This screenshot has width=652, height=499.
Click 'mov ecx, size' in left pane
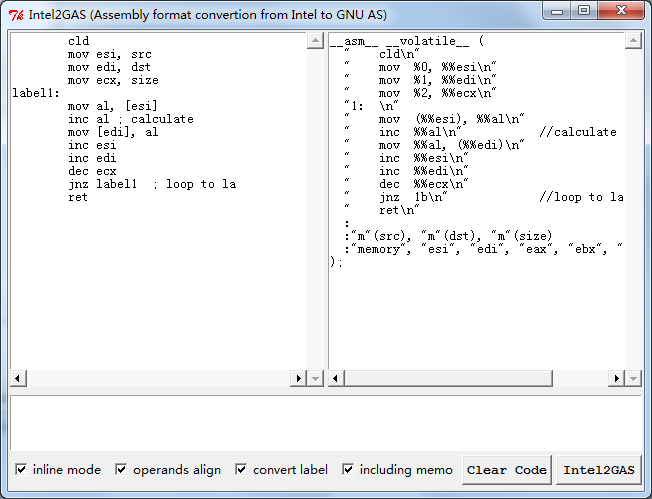[113, 80]
